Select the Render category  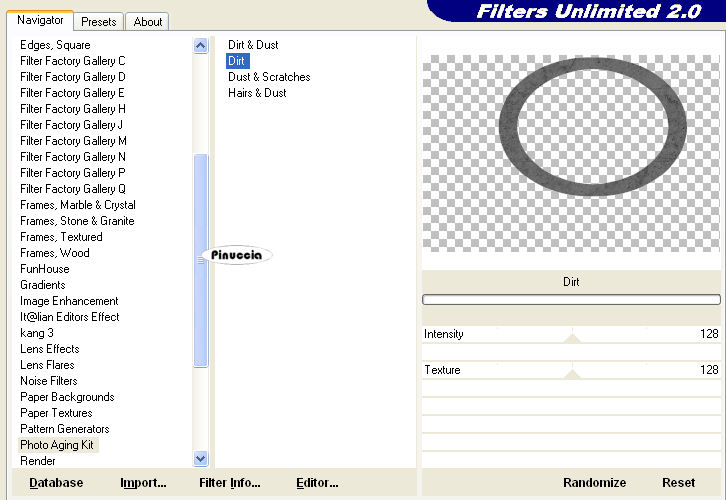(x=38, y=461)
